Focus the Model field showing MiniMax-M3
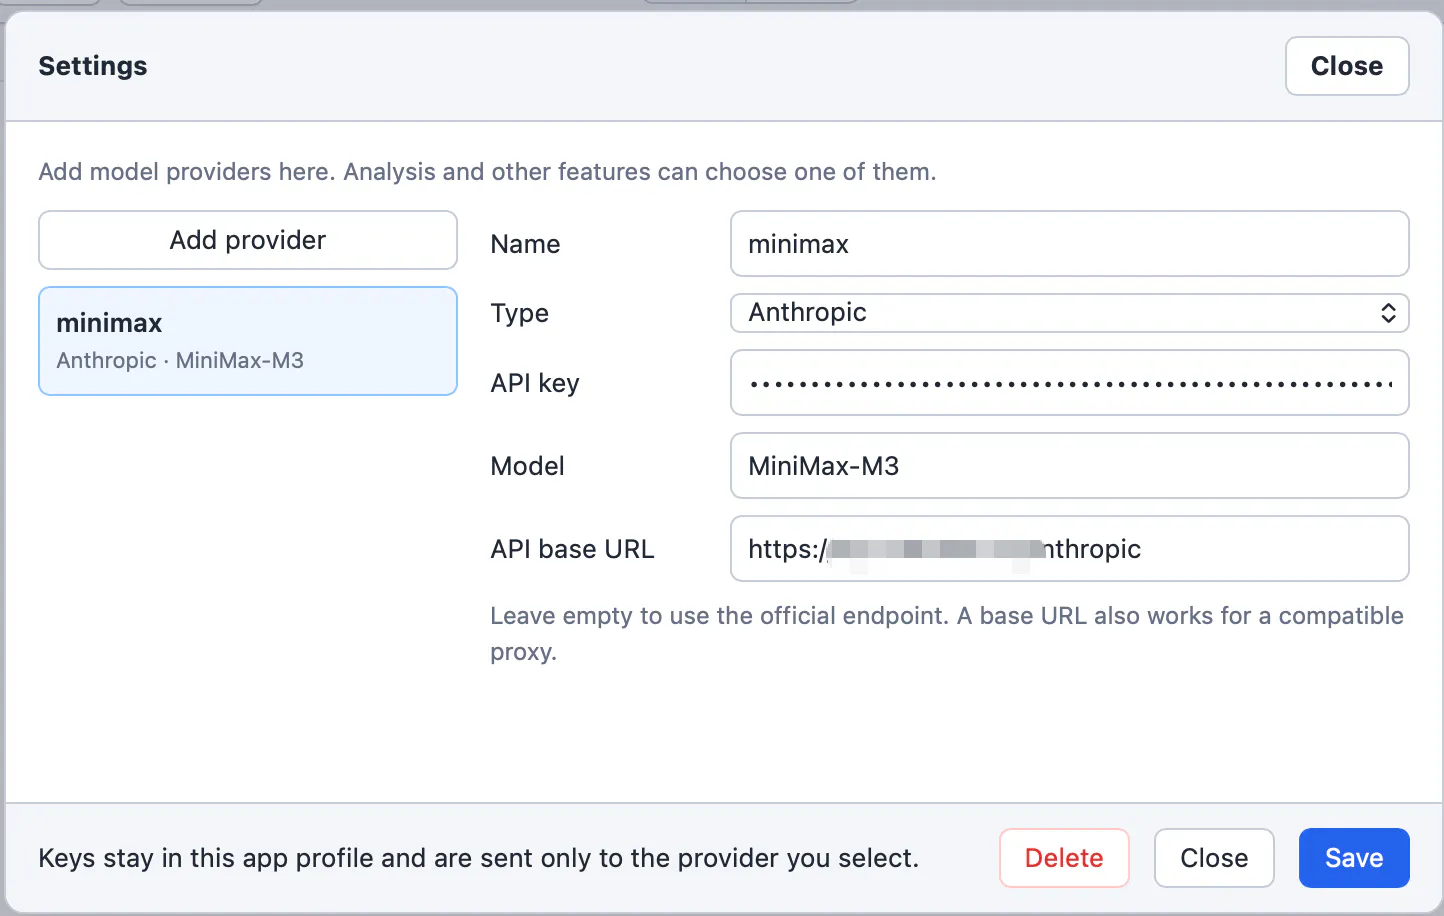 (x=1070, y=466)
